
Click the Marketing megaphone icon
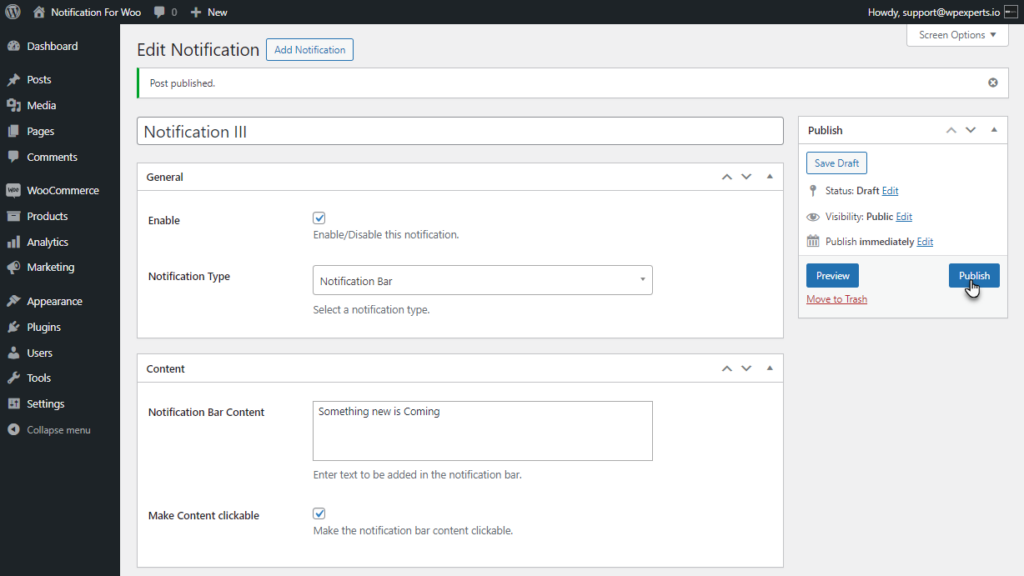[13, 267]
